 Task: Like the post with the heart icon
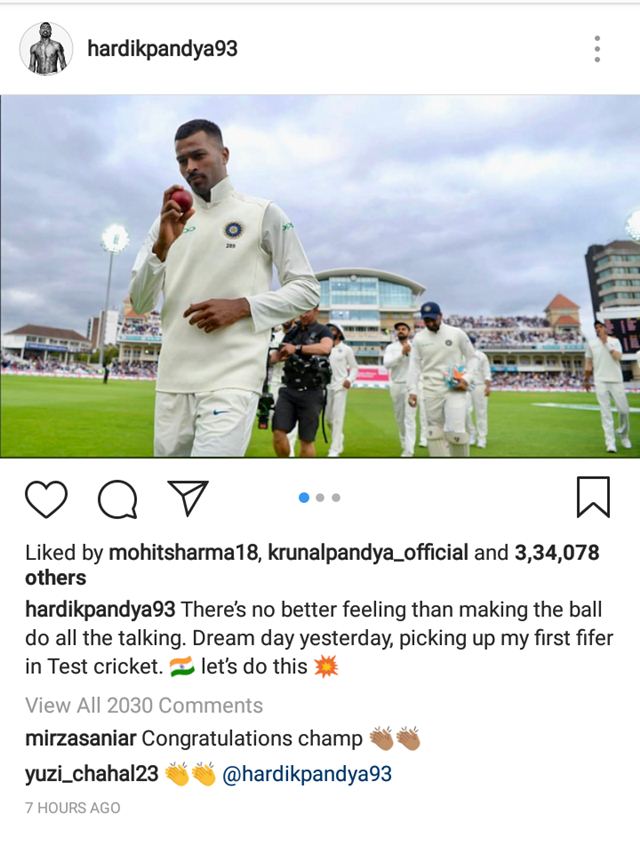46,499
